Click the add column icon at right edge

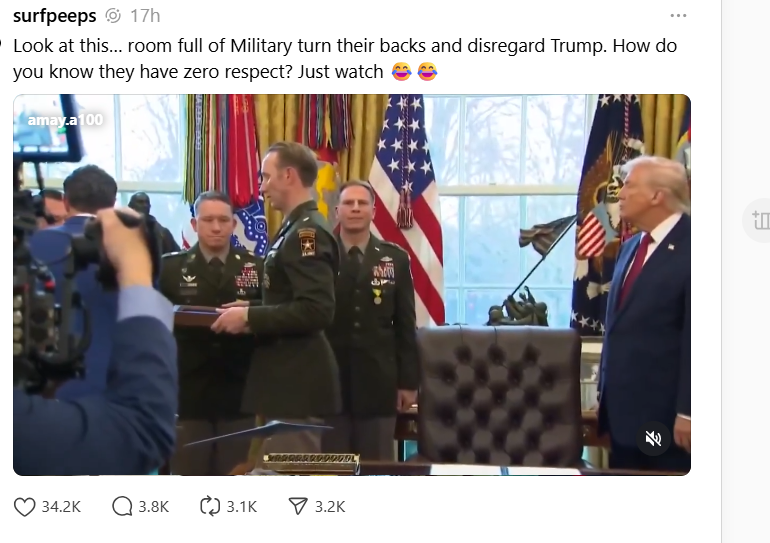[x=761, y=220]
